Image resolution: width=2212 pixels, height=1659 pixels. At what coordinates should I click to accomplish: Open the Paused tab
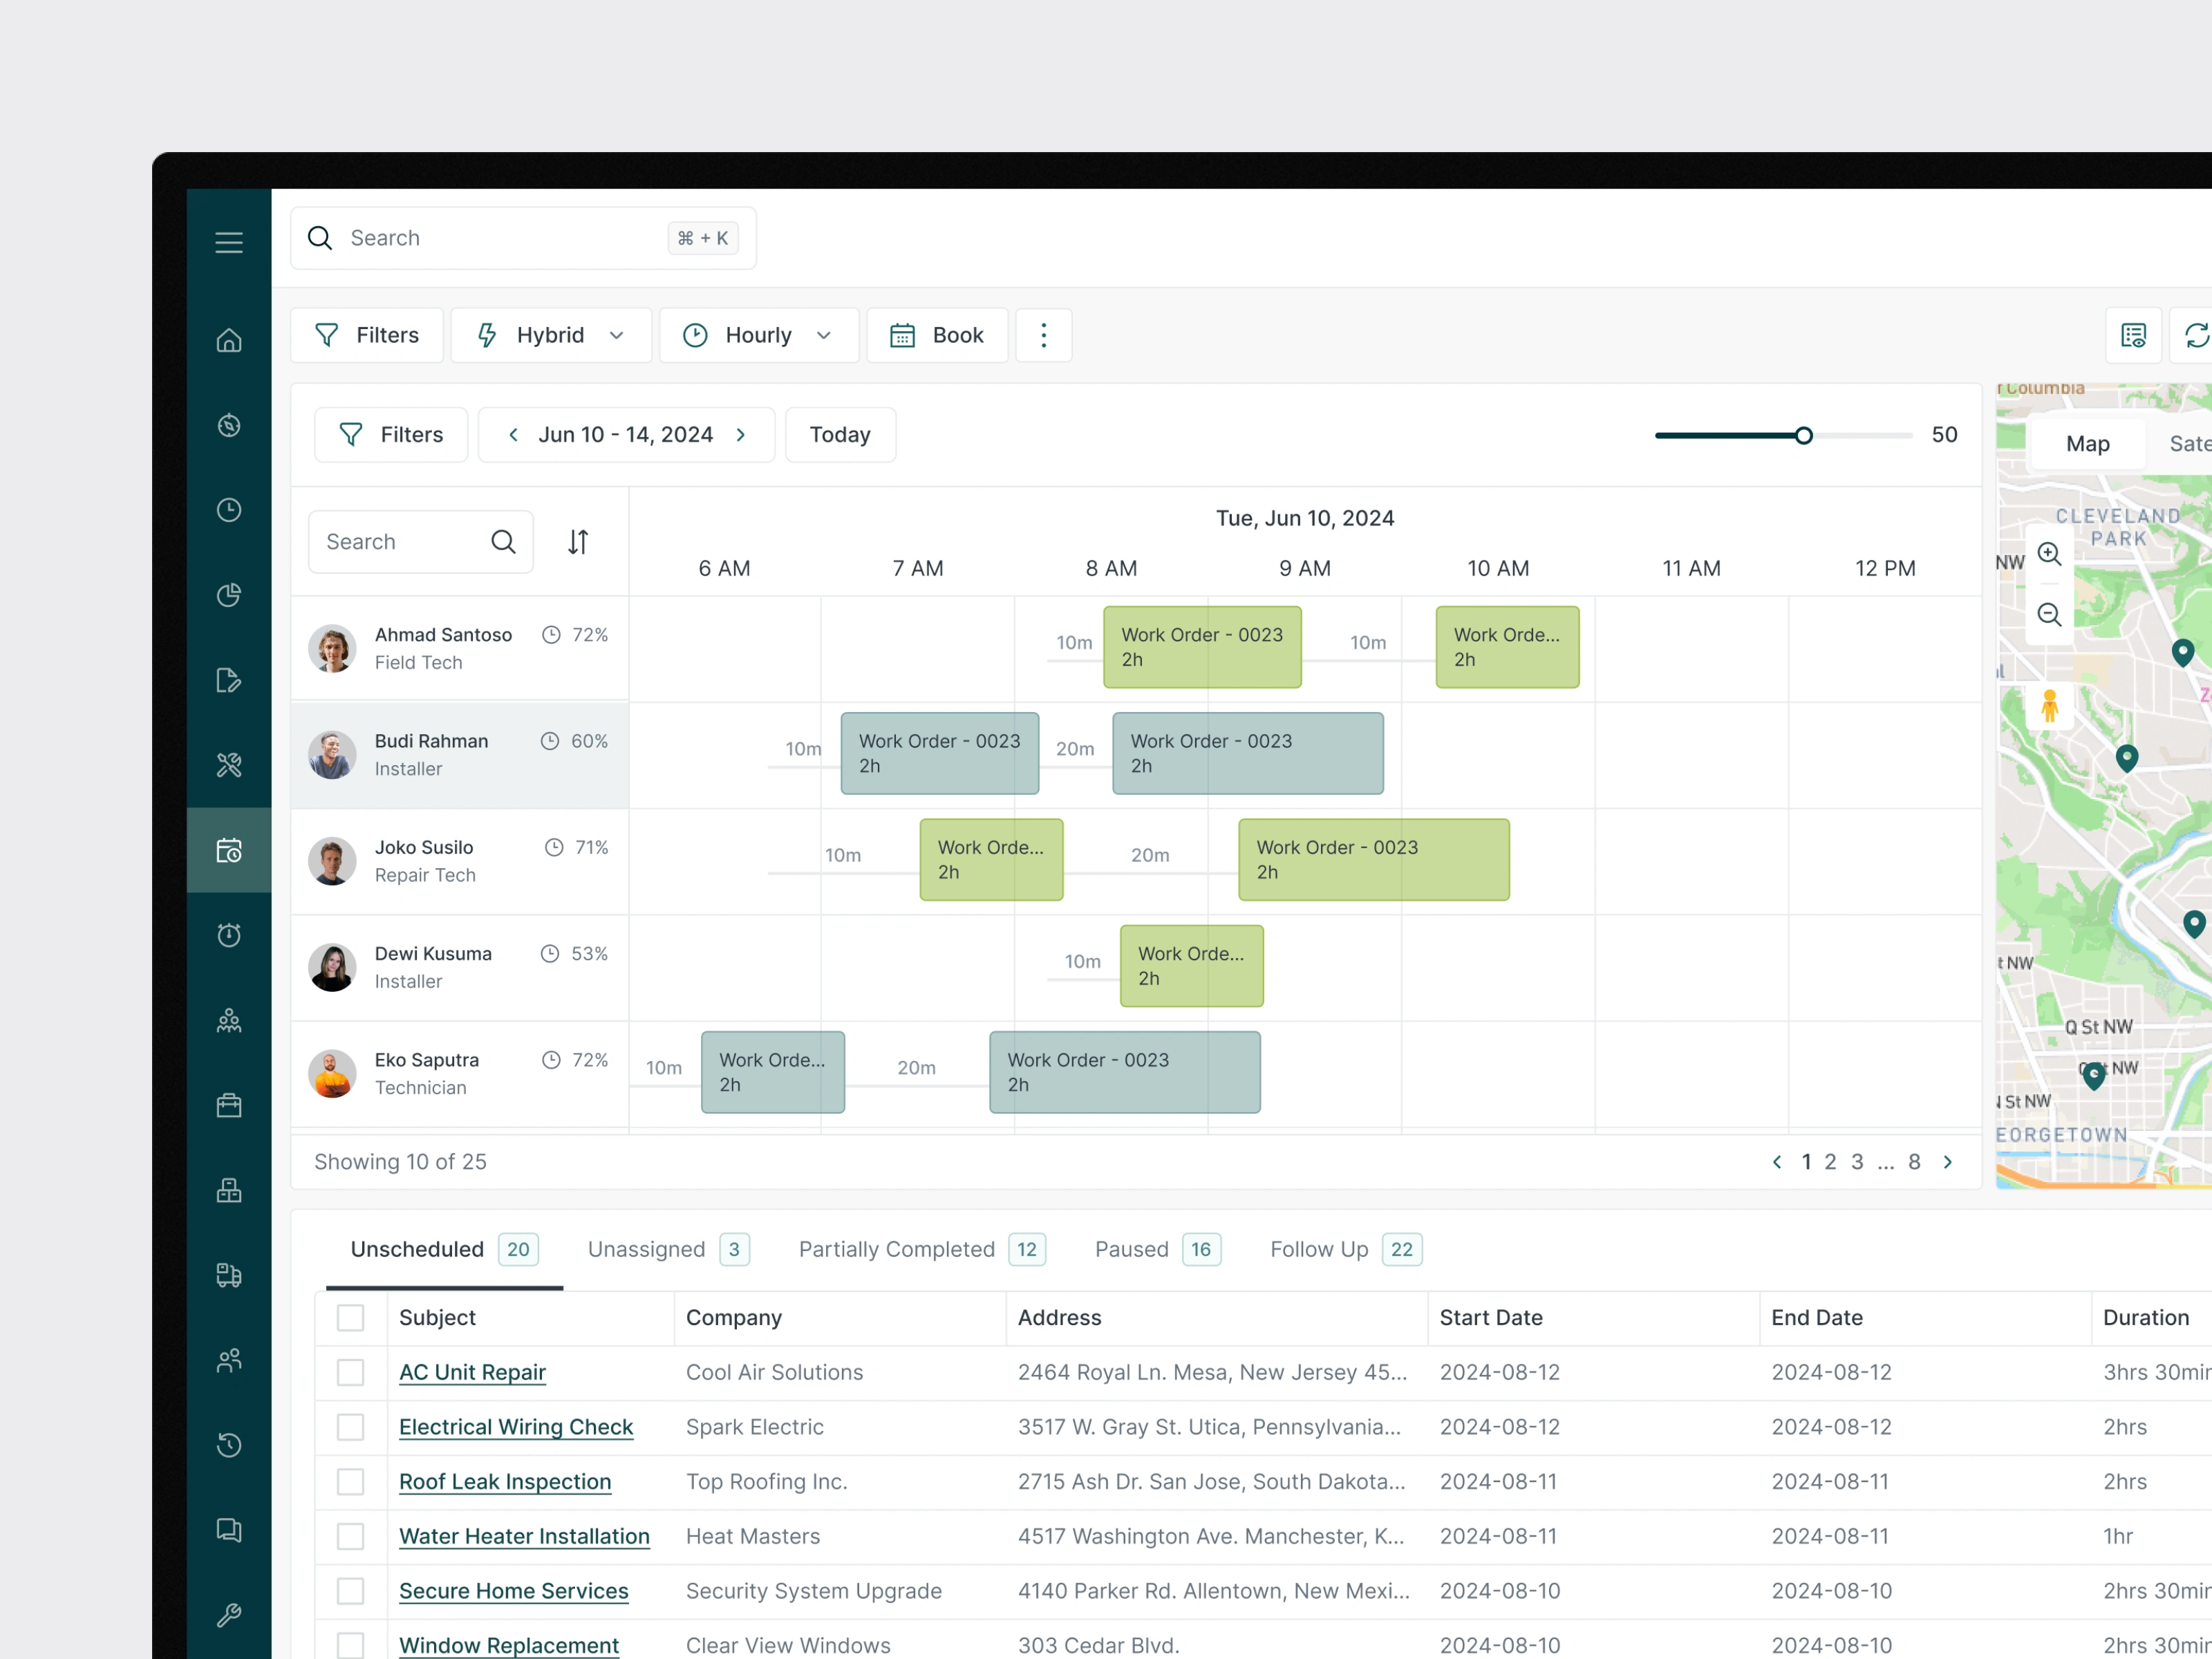(x=1158, y=1249)
